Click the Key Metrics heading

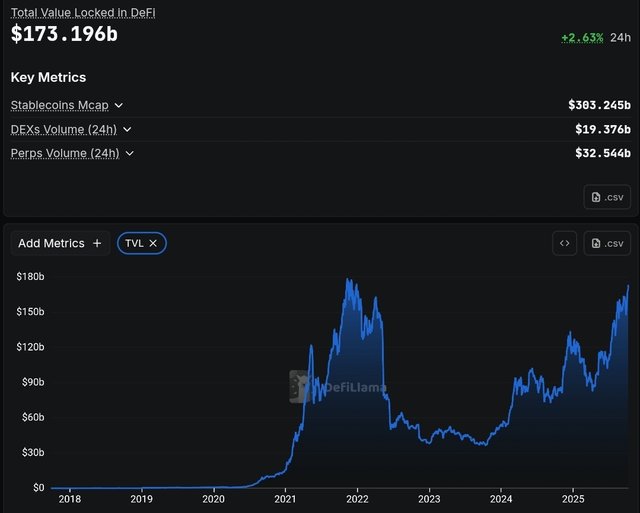pos(48,77)
